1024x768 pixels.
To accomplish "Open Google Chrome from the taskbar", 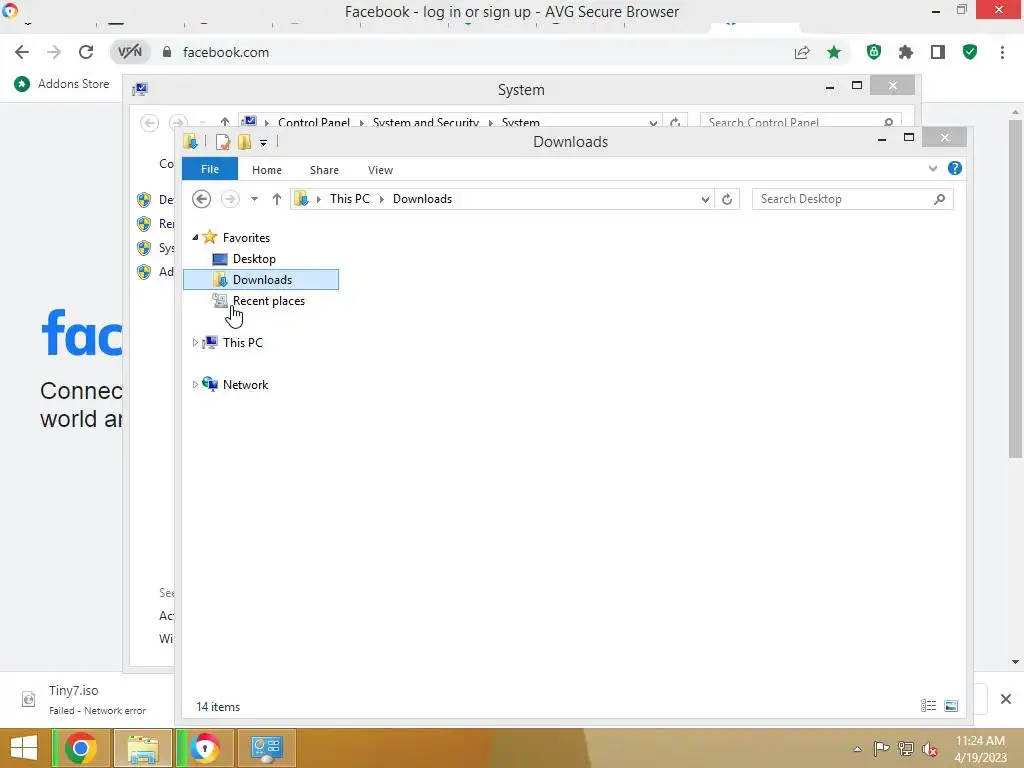I will point(81,748).
